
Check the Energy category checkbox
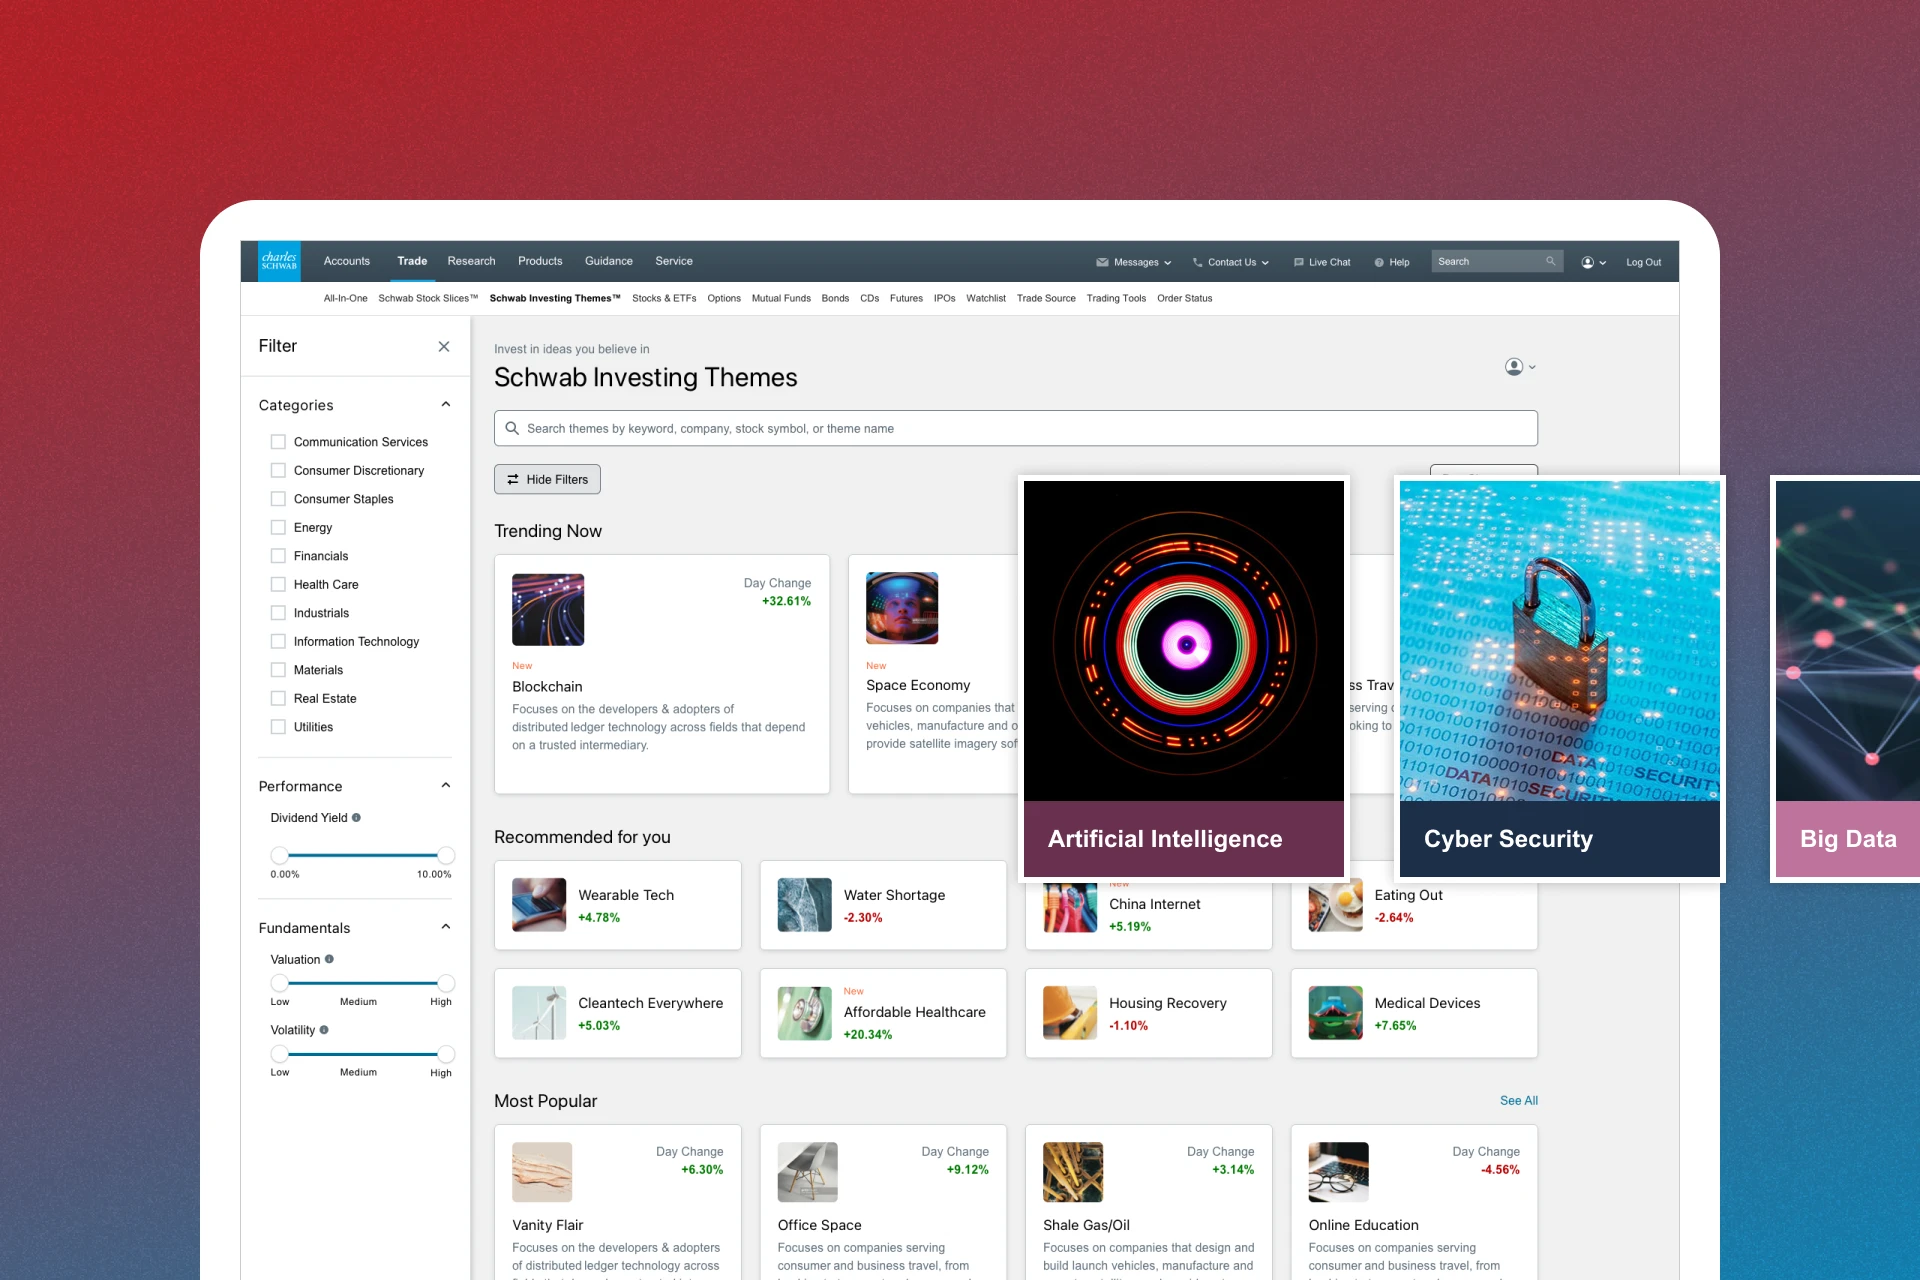pyautogui.click(x=278, y=527)
